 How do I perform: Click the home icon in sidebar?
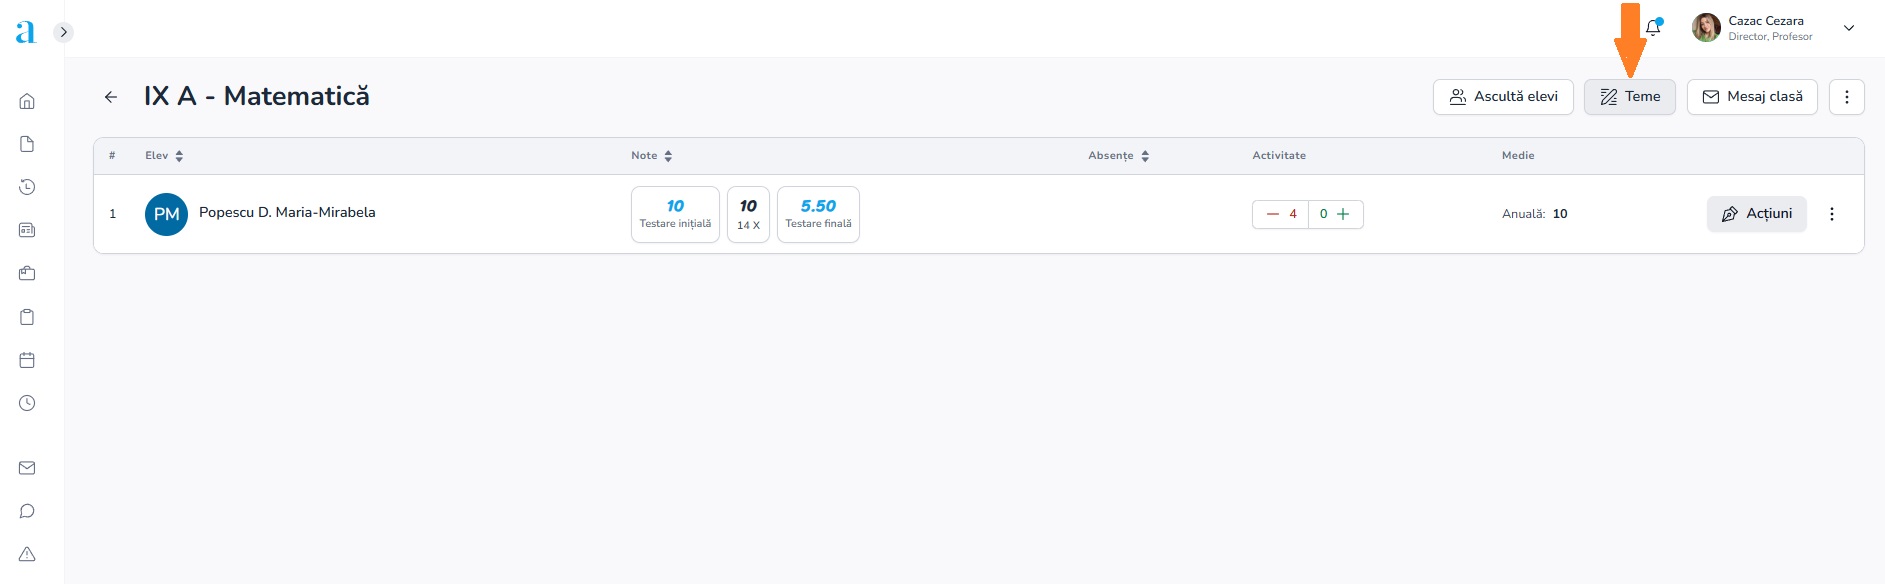pyautogui.click(x=27, y=101)
